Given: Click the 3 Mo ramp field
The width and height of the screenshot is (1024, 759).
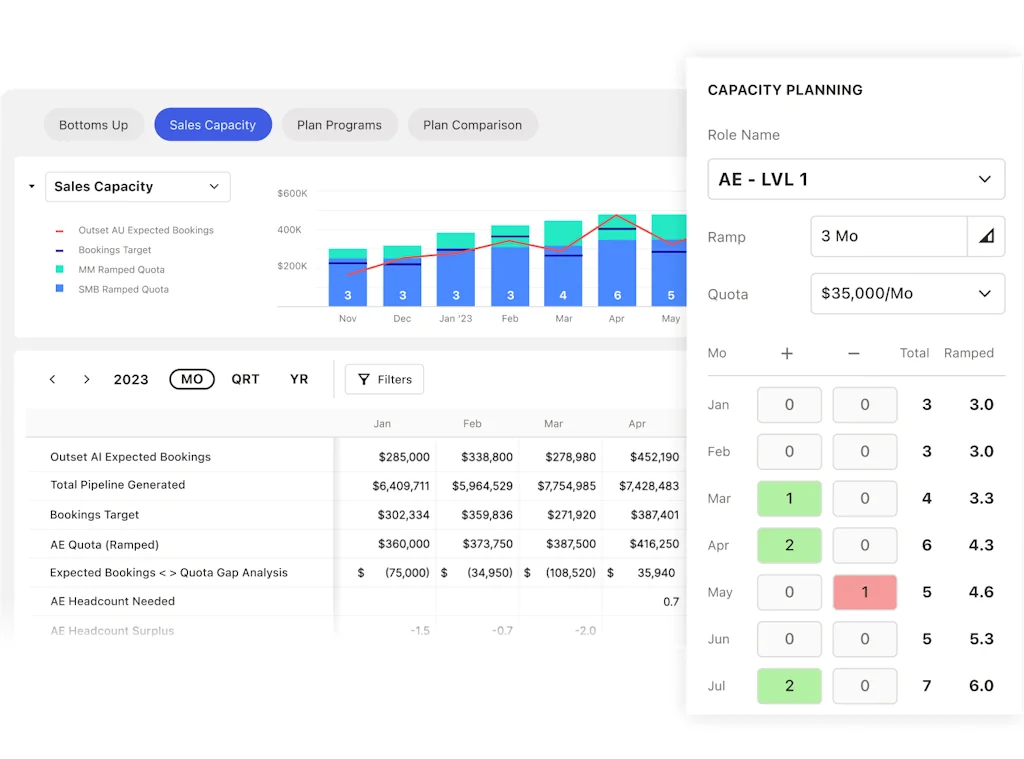Looking at the screenshot, I should tap(888, 237).
